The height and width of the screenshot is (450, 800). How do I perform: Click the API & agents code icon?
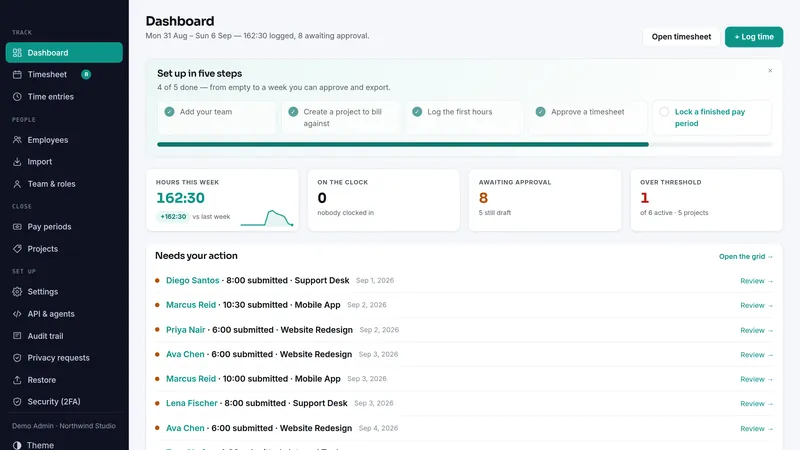point(17,314)
